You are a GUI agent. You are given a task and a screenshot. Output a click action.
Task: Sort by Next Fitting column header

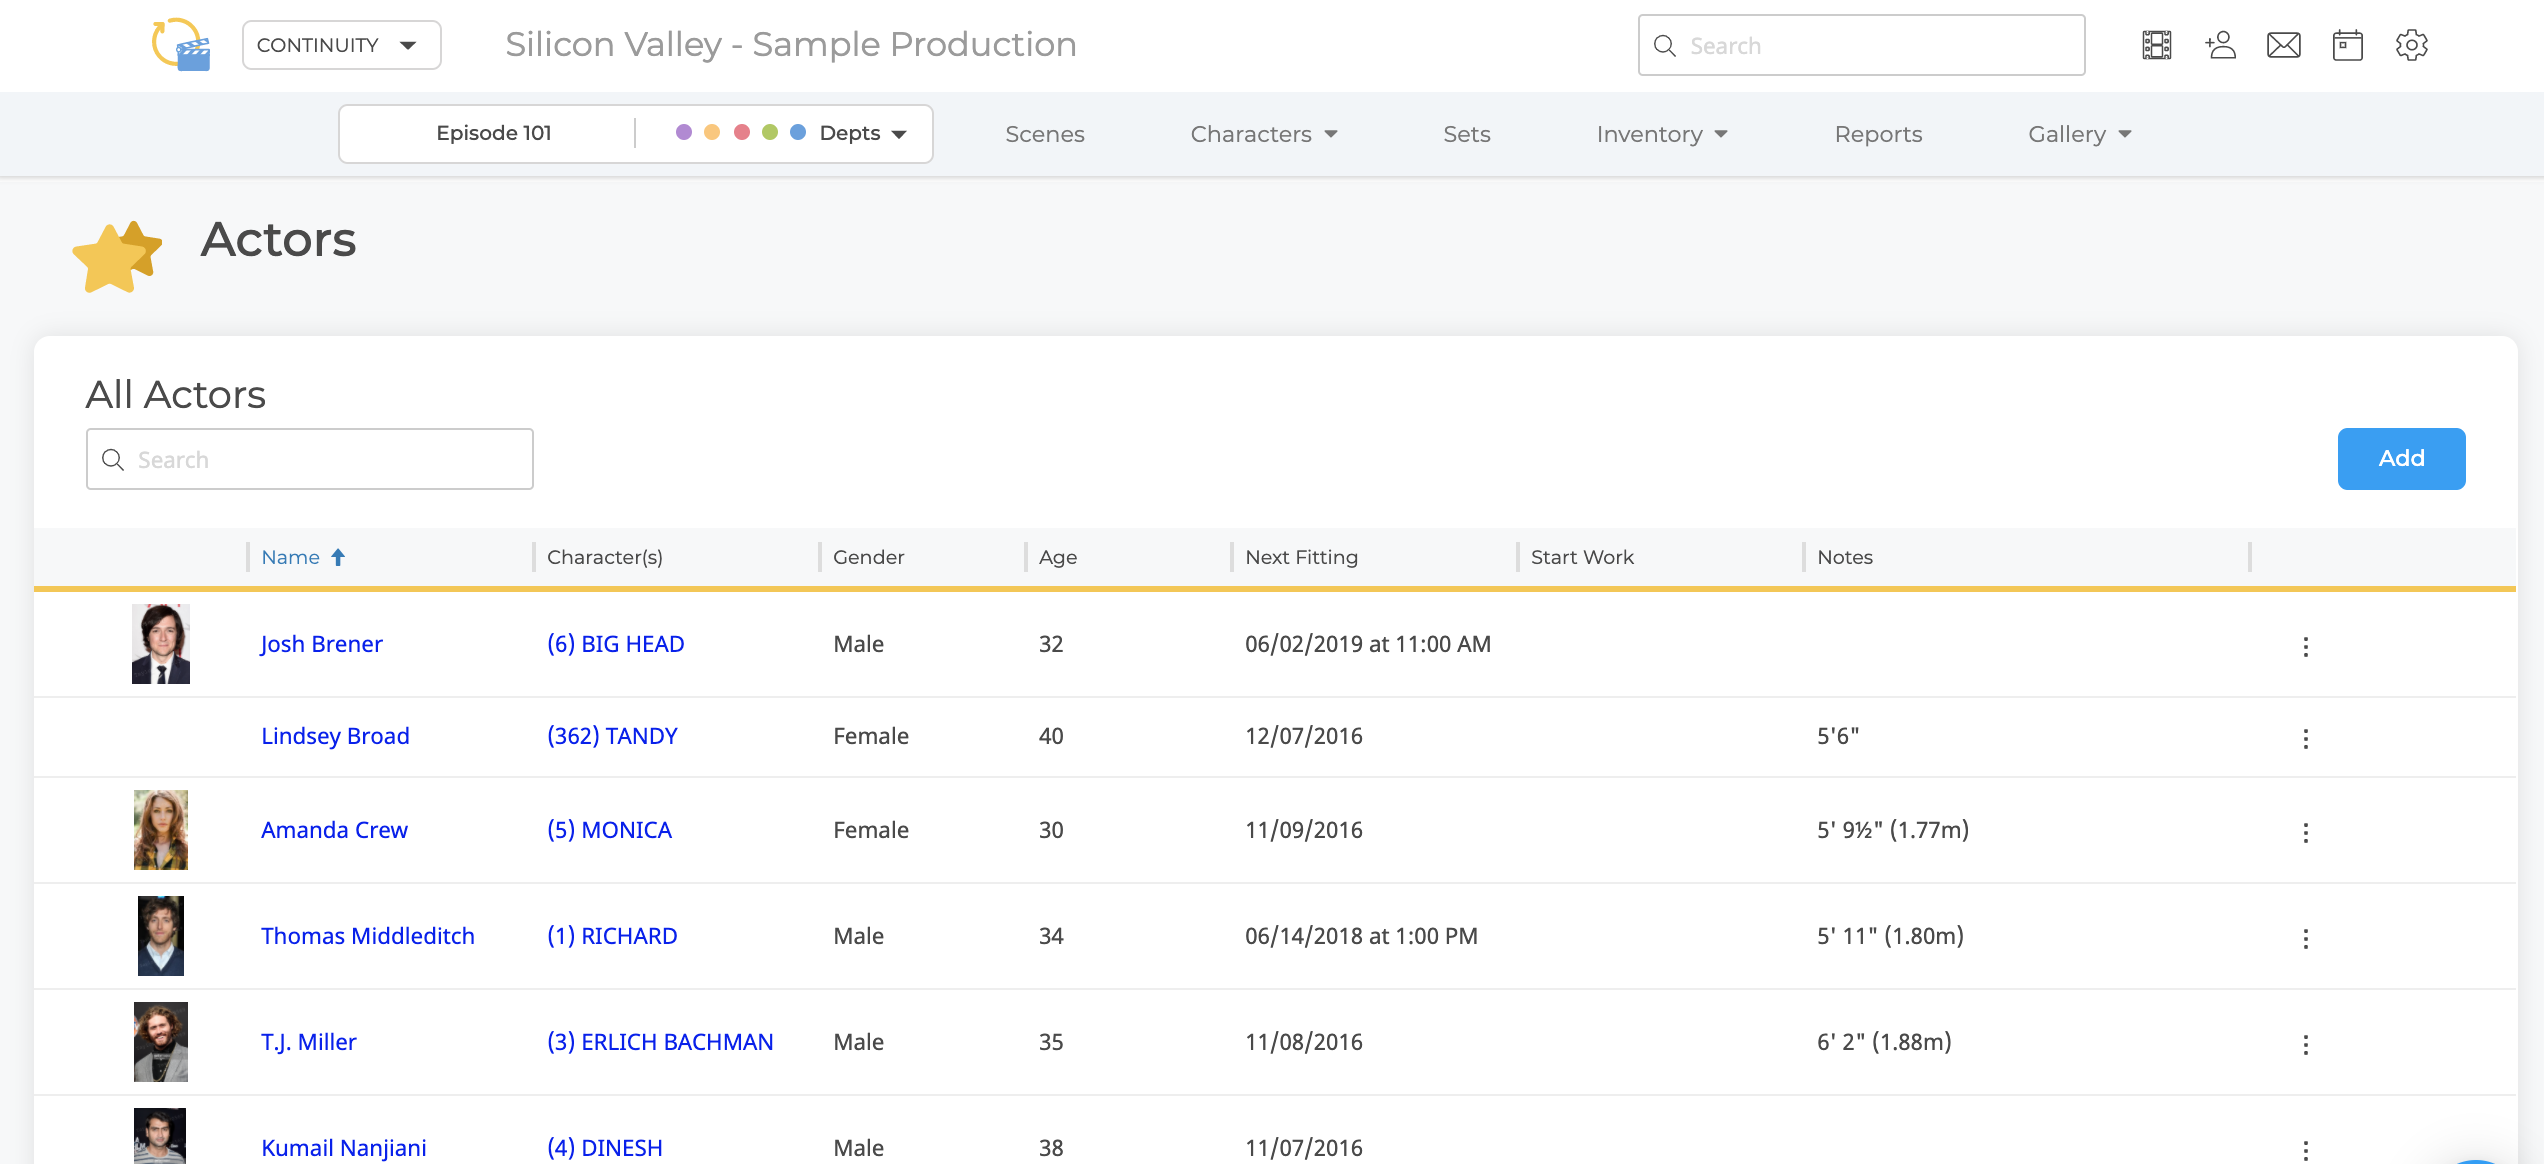click(x=1302, y=557)
